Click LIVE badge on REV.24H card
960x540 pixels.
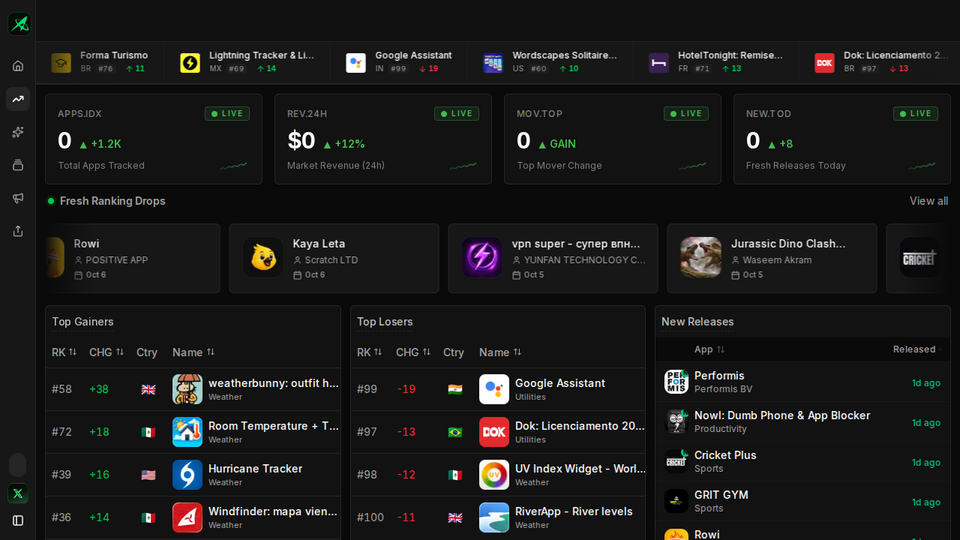457,114
